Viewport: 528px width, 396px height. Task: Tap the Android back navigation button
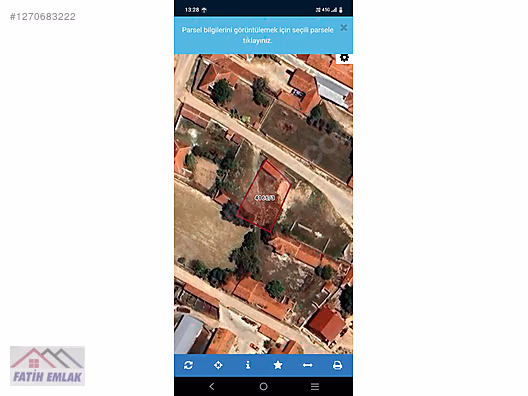point(212,386)
